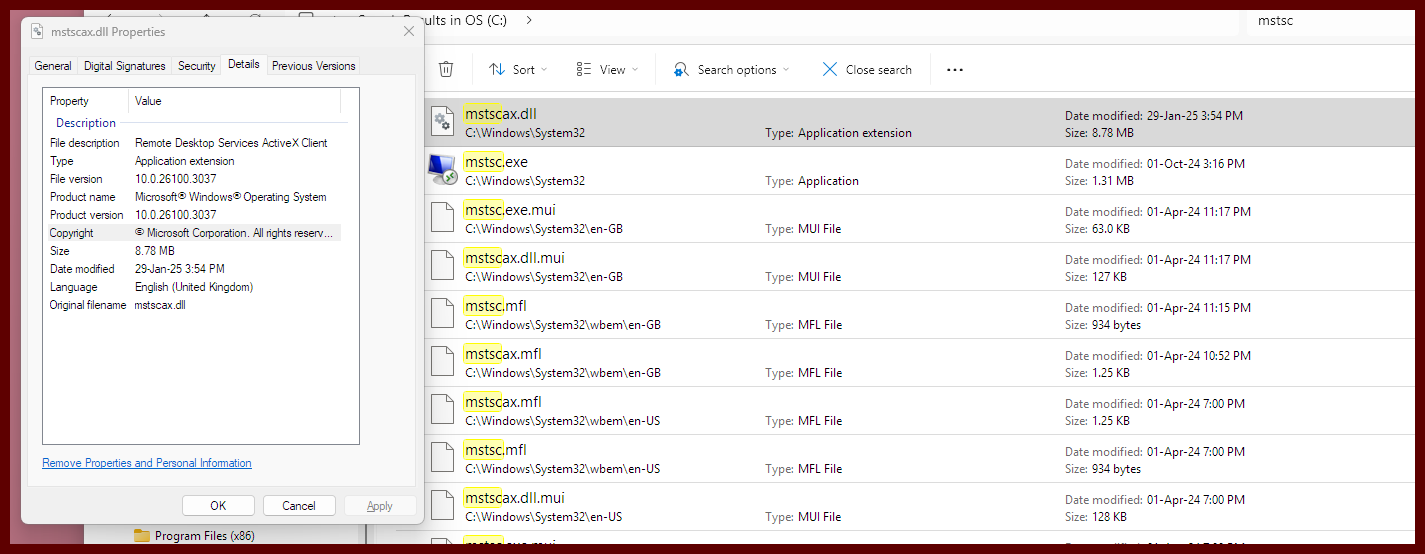
Task: Click the mstscax.mfl wbem\en-US file icon
Action: click(443, 410)
